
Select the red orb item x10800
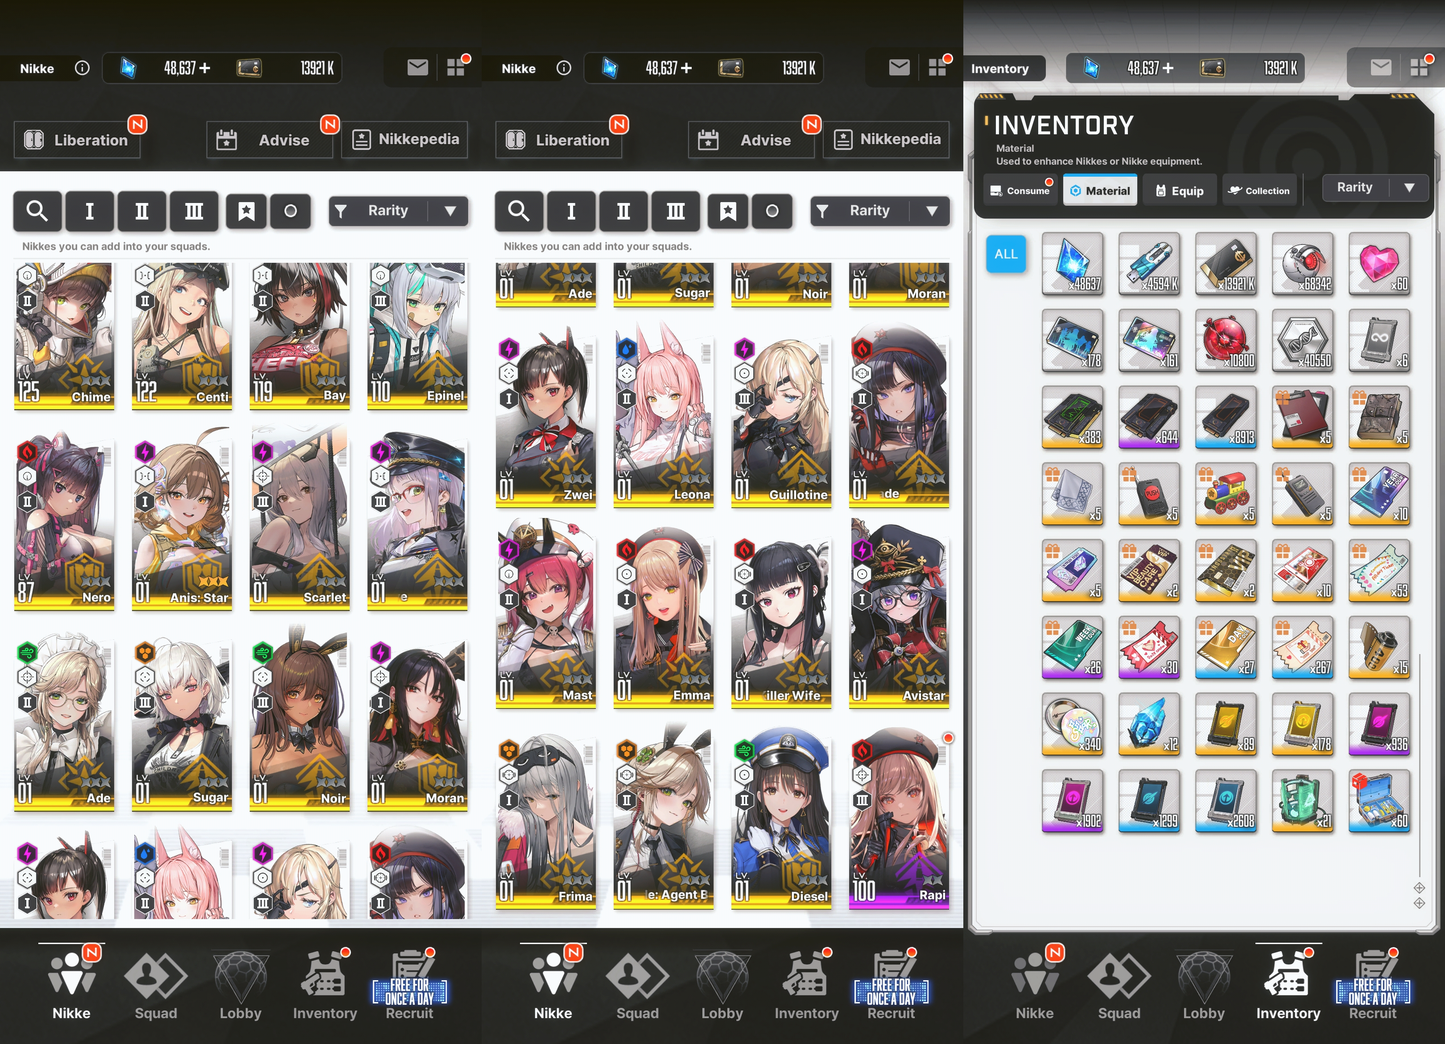[x=1227, y=340]
